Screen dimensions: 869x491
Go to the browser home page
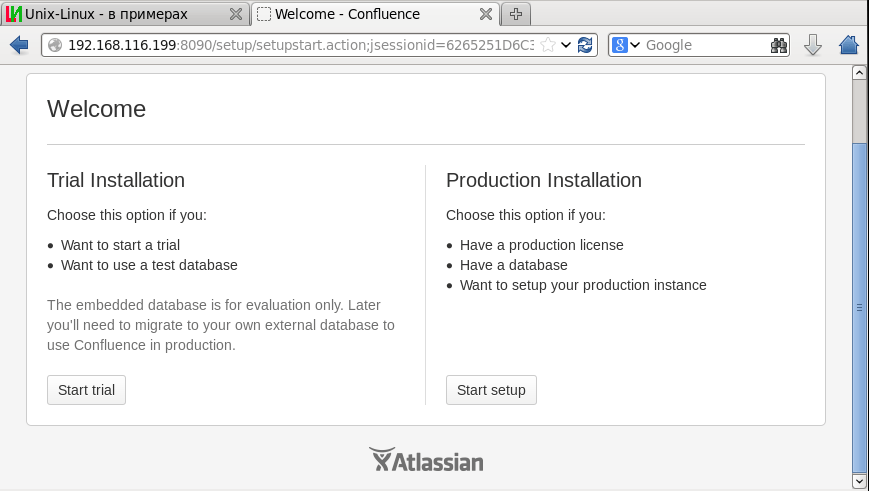[849, 45]
